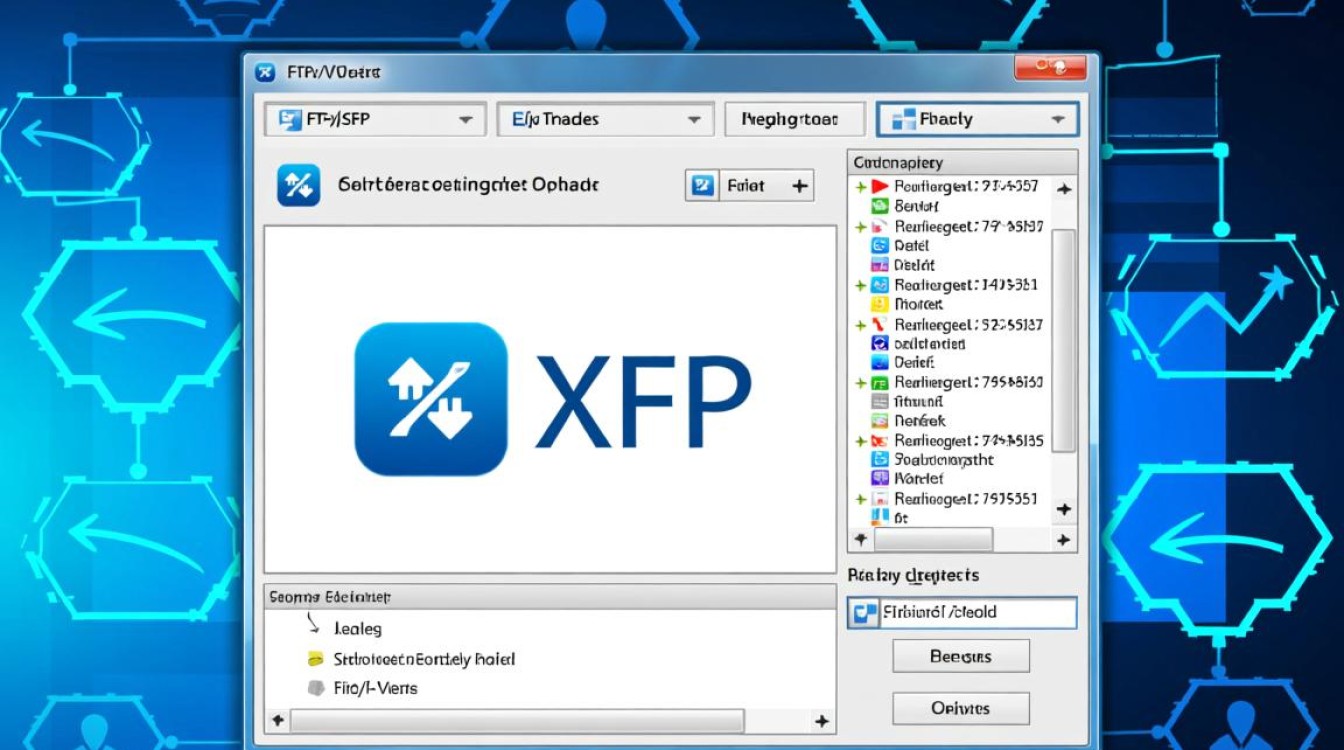Click the arrow icon beside Lealeg
The height and width of the screenshot is (750, 1344).
[x=313, y=627]
